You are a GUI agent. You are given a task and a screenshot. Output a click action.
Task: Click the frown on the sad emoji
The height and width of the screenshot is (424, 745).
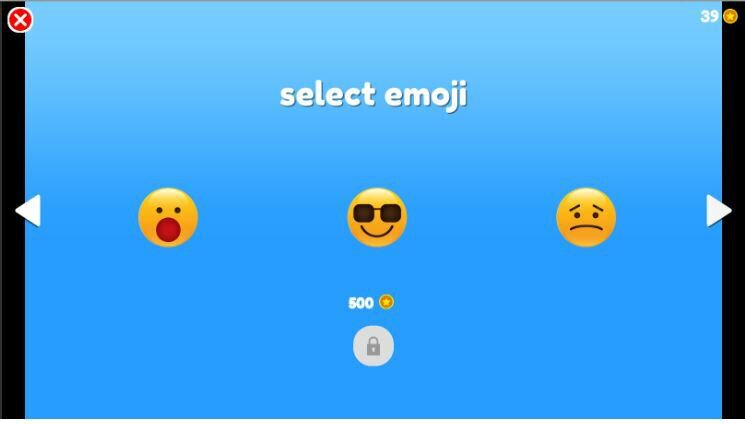pos(586,228)
